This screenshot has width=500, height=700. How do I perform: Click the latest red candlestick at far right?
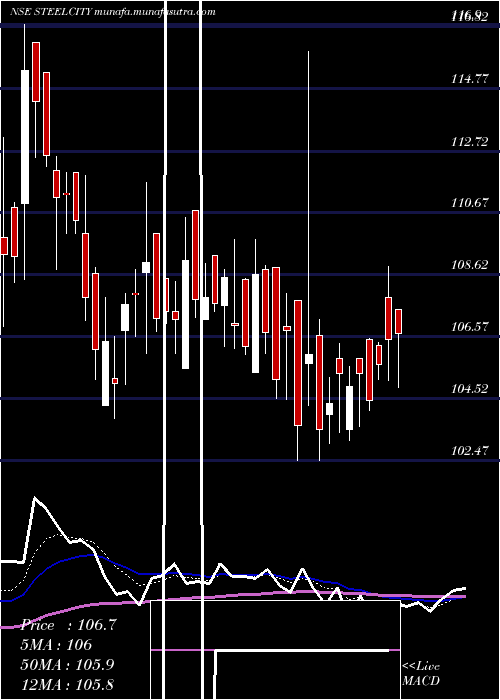(x=399, y=321)
